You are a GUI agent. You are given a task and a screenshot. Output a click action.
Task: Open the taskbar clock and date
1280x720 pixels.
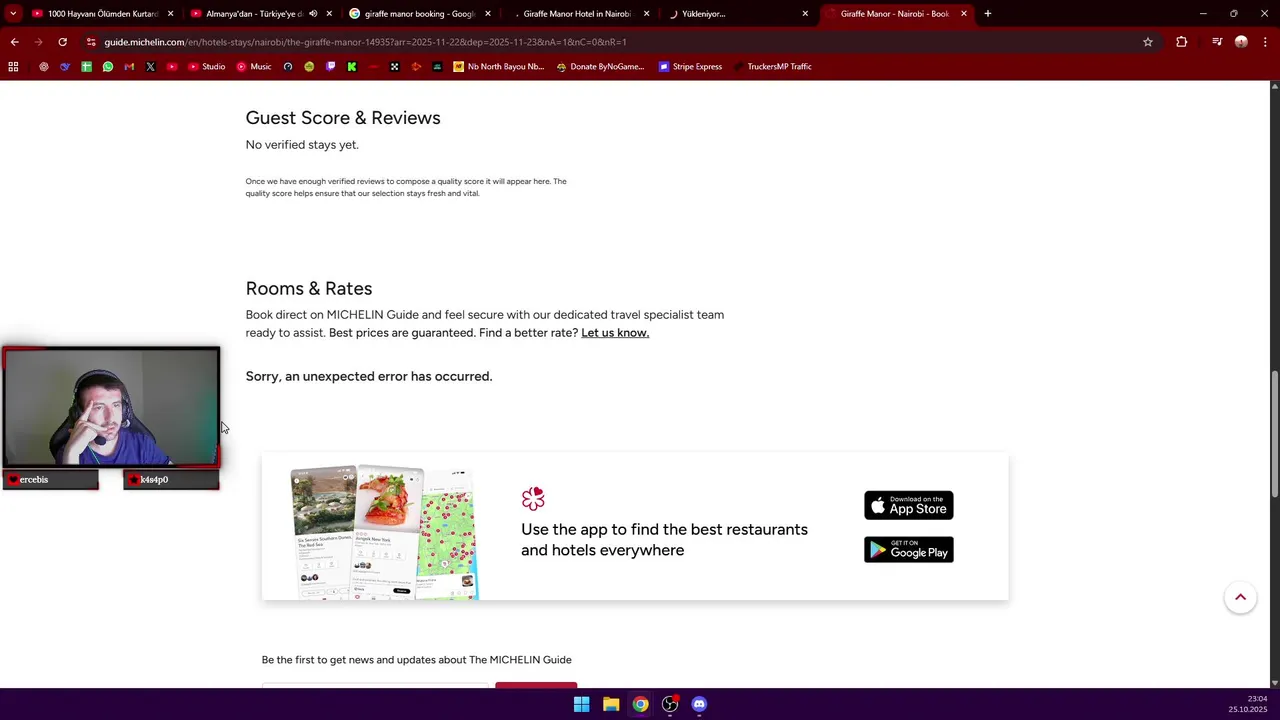click(1248, 704)
